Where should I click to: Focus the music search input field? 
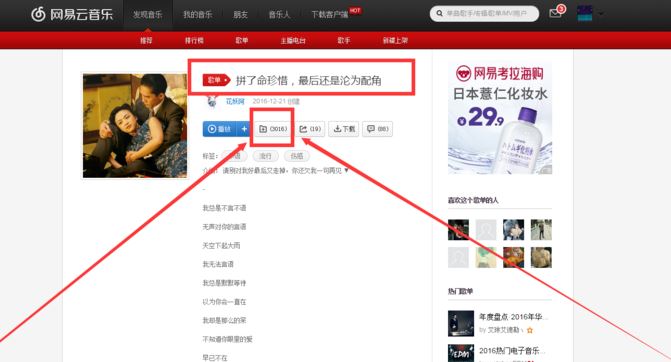pos(484,14)
